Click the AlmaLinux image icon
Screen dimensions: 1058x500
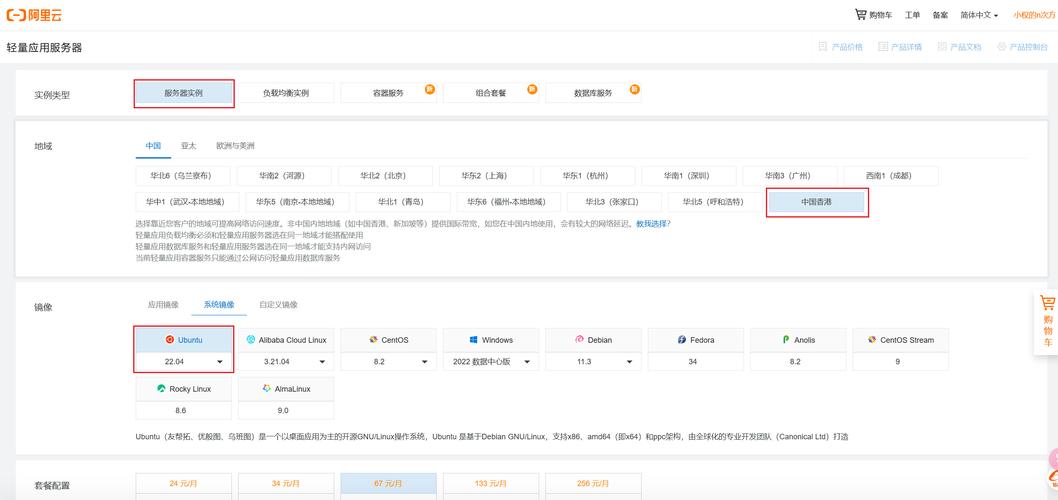pos(266,389)
